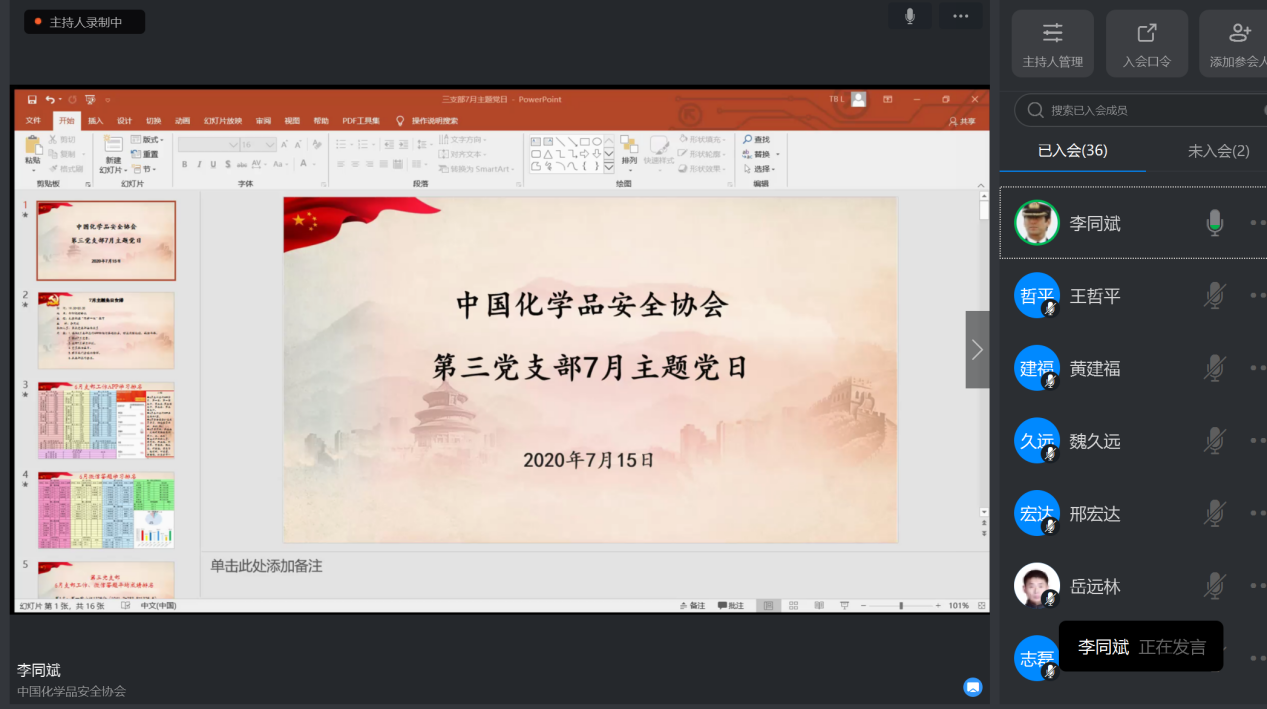The width and height of the screenshot is (1267, 709).
Task: Open more options for 王哲平
Action: (1256, 296)
